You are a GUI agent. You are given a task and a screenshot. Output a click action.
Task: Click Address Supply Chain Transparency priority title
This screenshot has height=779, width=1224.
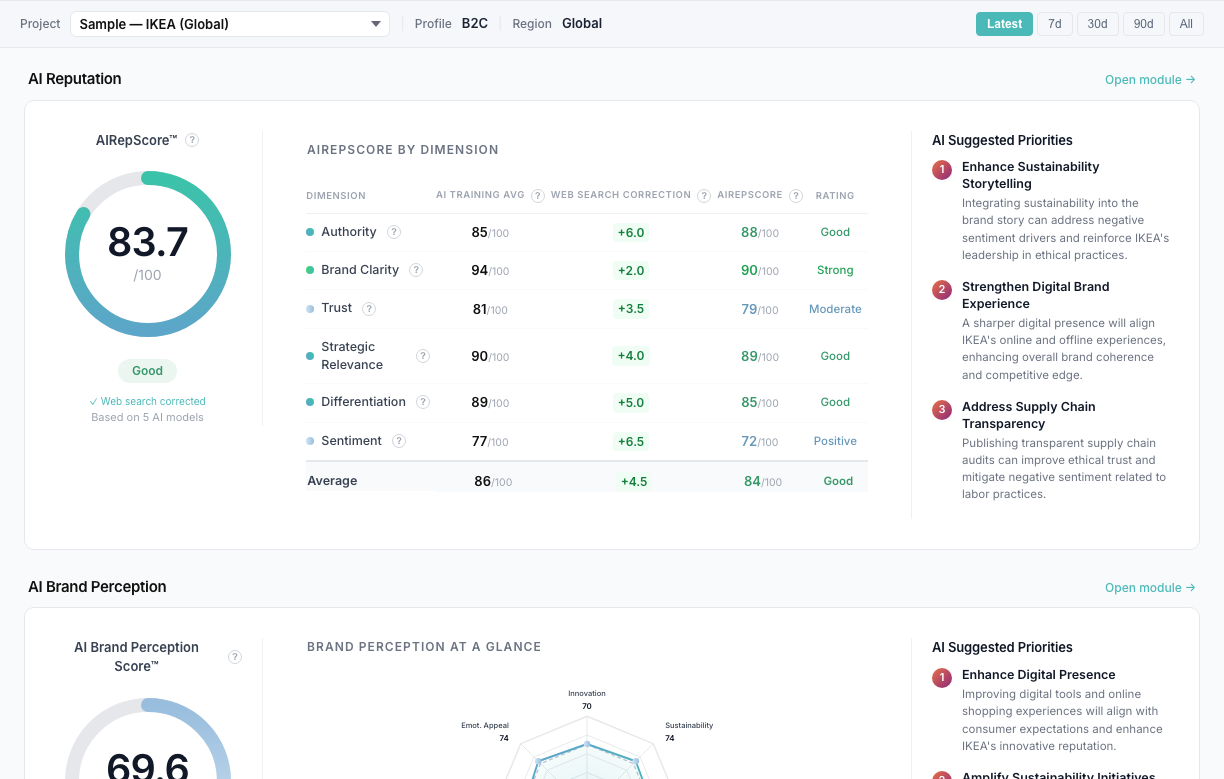tap(1029, 415)
